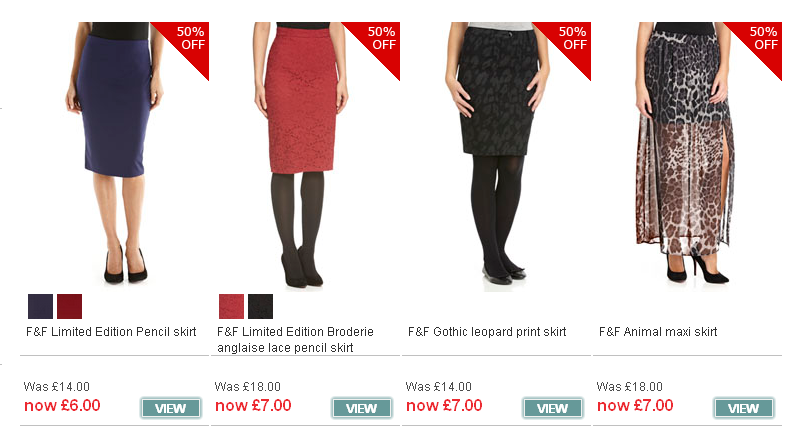Select the black Broderie anglaise skirt swatch

[261, 306]
